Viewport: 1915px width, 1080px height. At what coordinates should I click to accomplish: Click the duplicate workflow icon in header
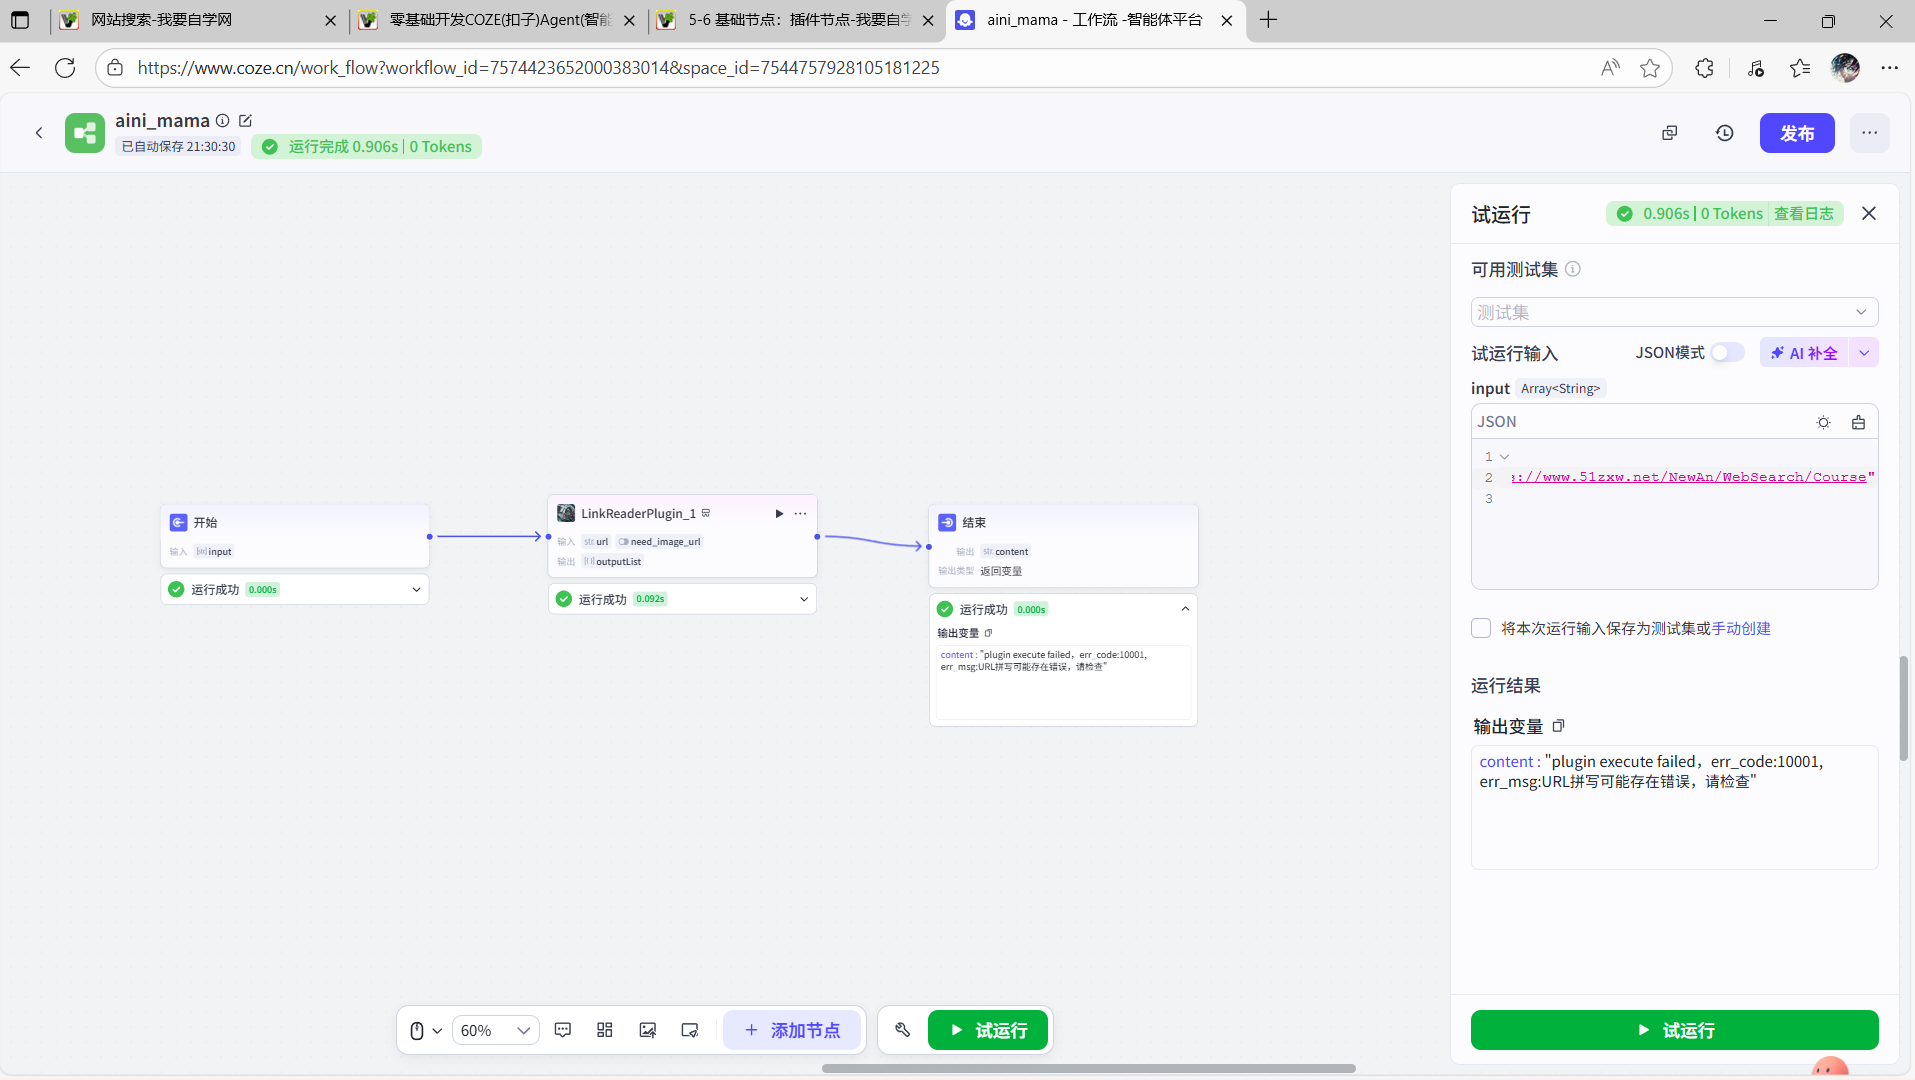pyautogui.click(x=1669, y=133)
